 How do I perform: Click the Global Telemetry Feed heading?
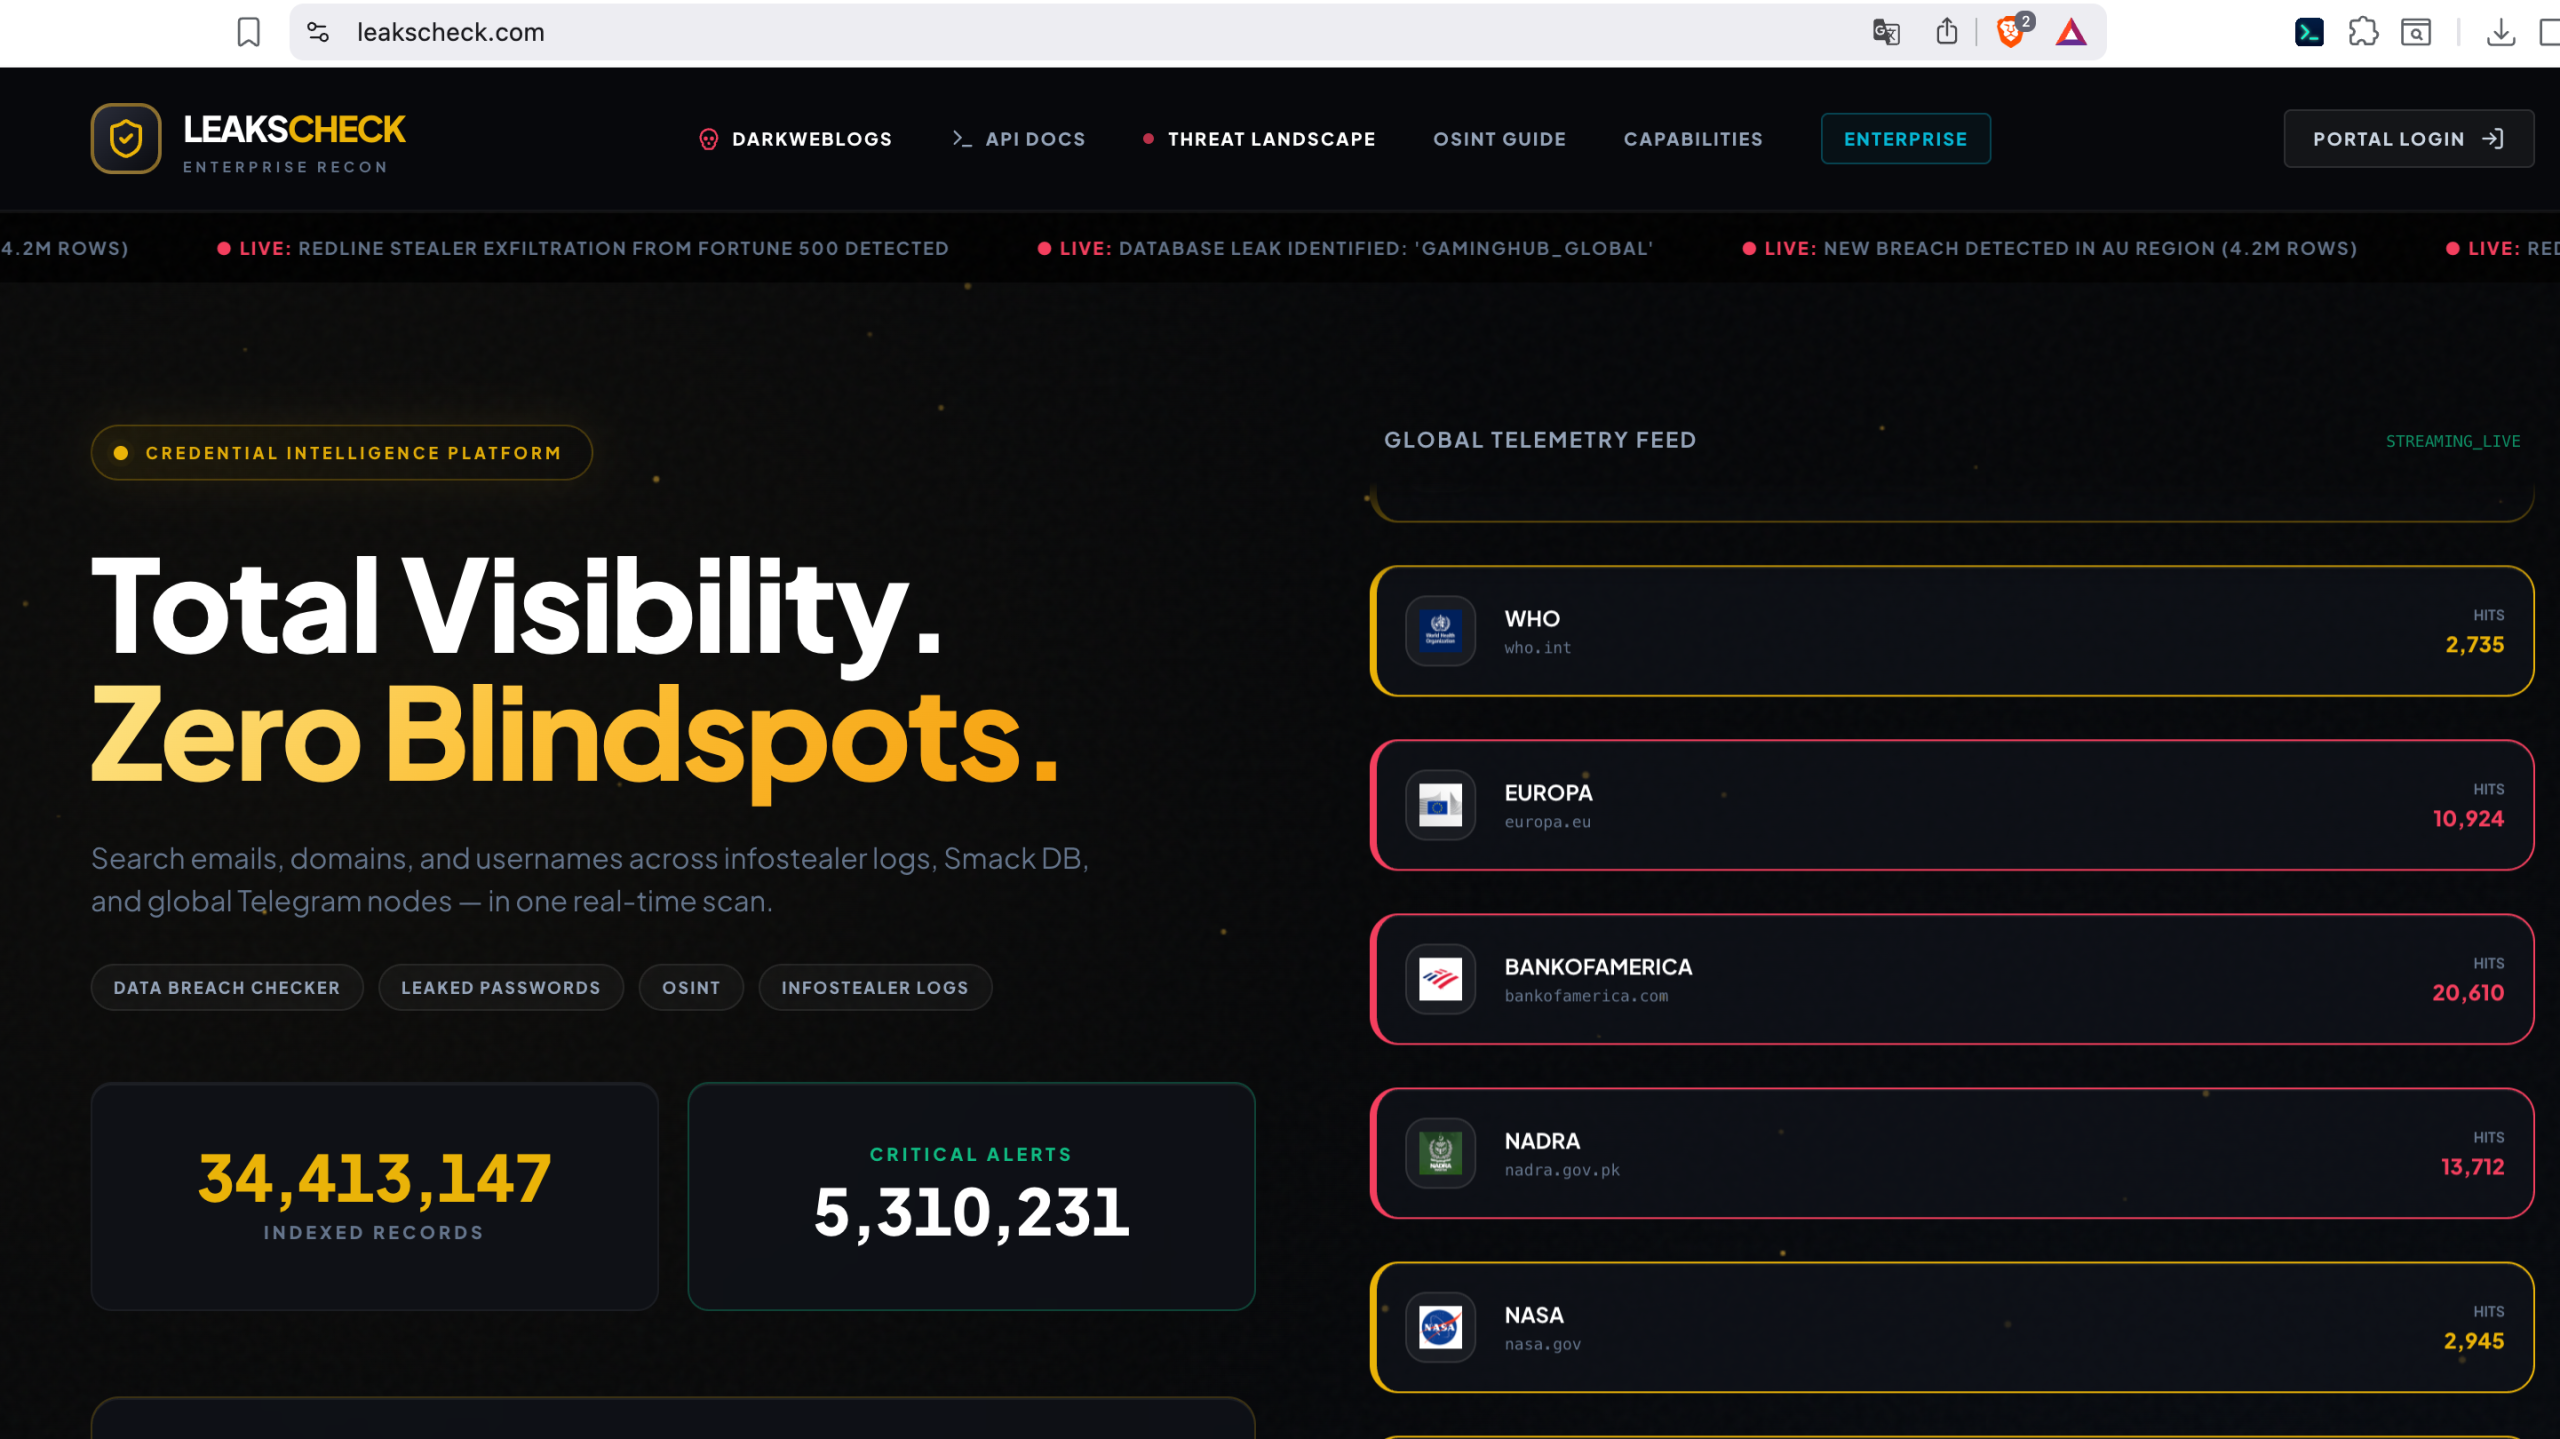1540,440
